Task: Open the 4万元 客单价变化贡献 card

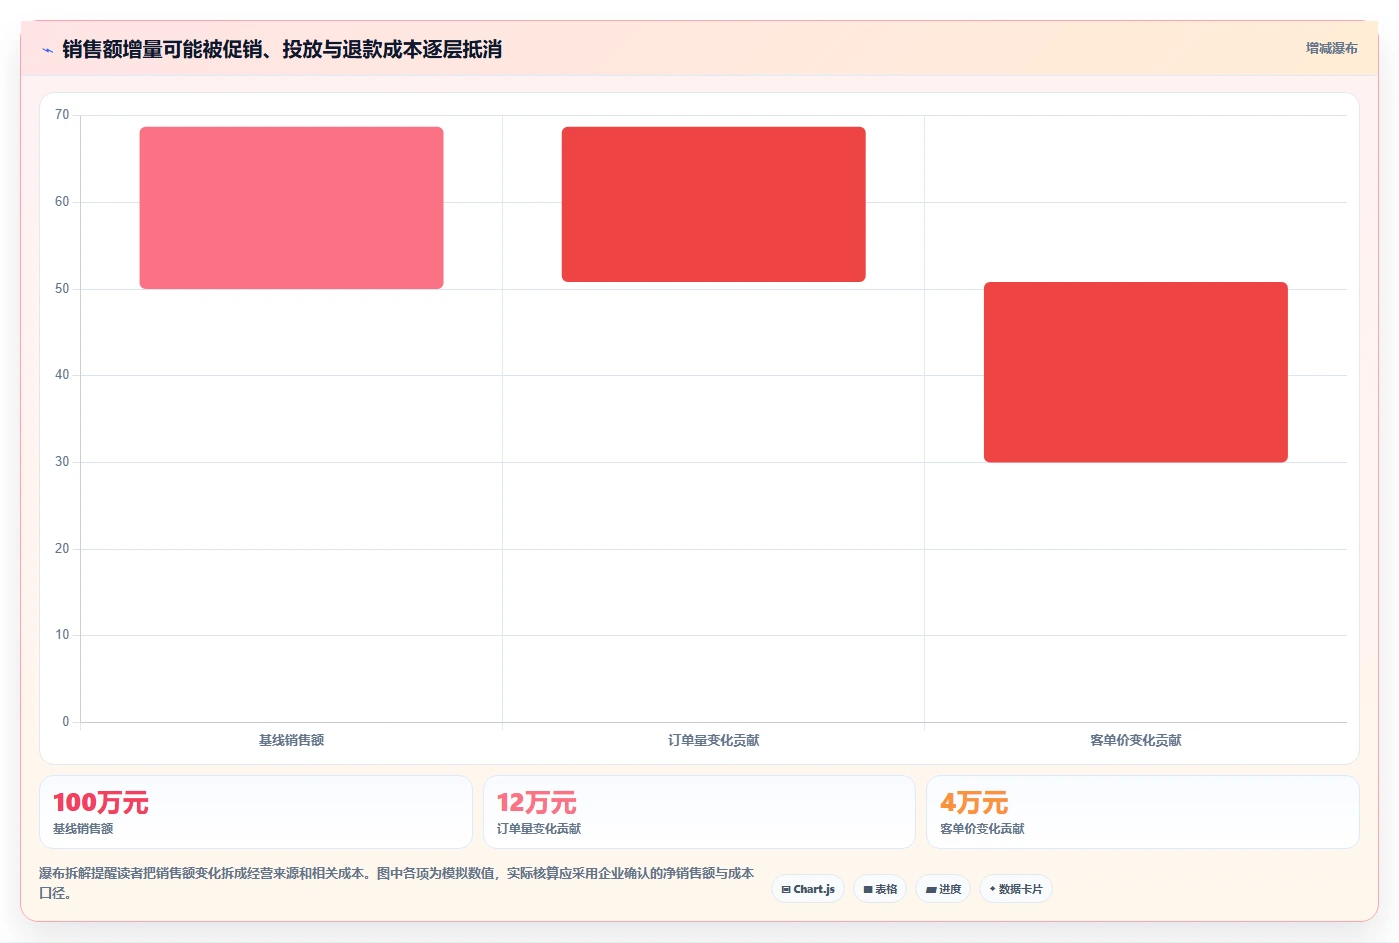Action: (x=1142, y=812)
